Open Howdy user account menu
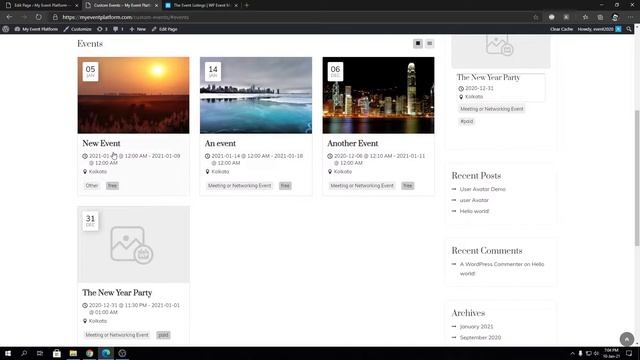Screen dimensions: 640x360 click(599, 29)
